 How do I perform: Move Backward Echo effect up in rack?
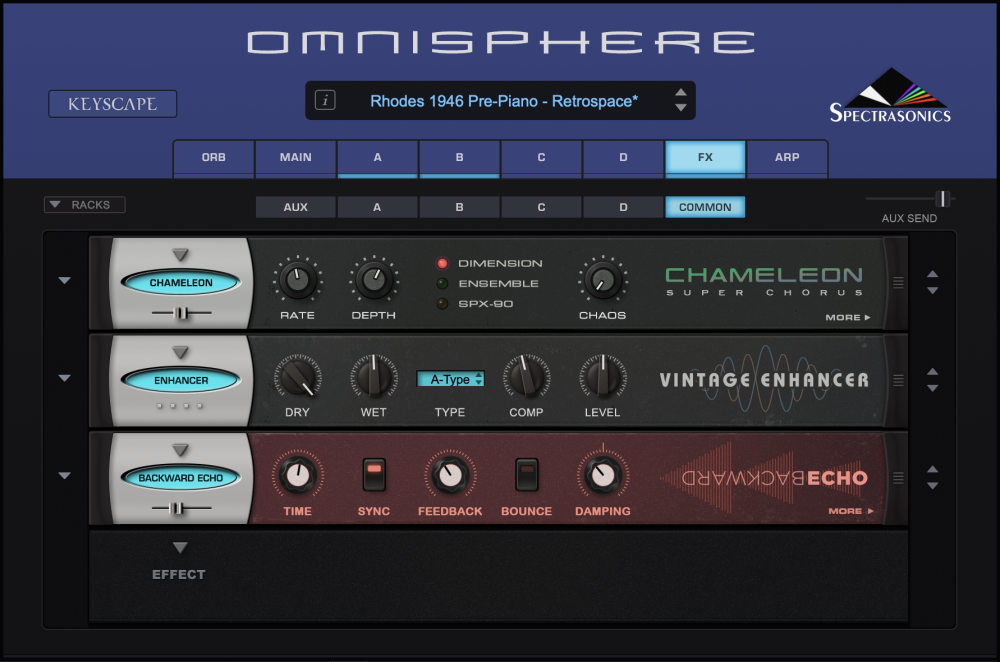pos(932,469)
